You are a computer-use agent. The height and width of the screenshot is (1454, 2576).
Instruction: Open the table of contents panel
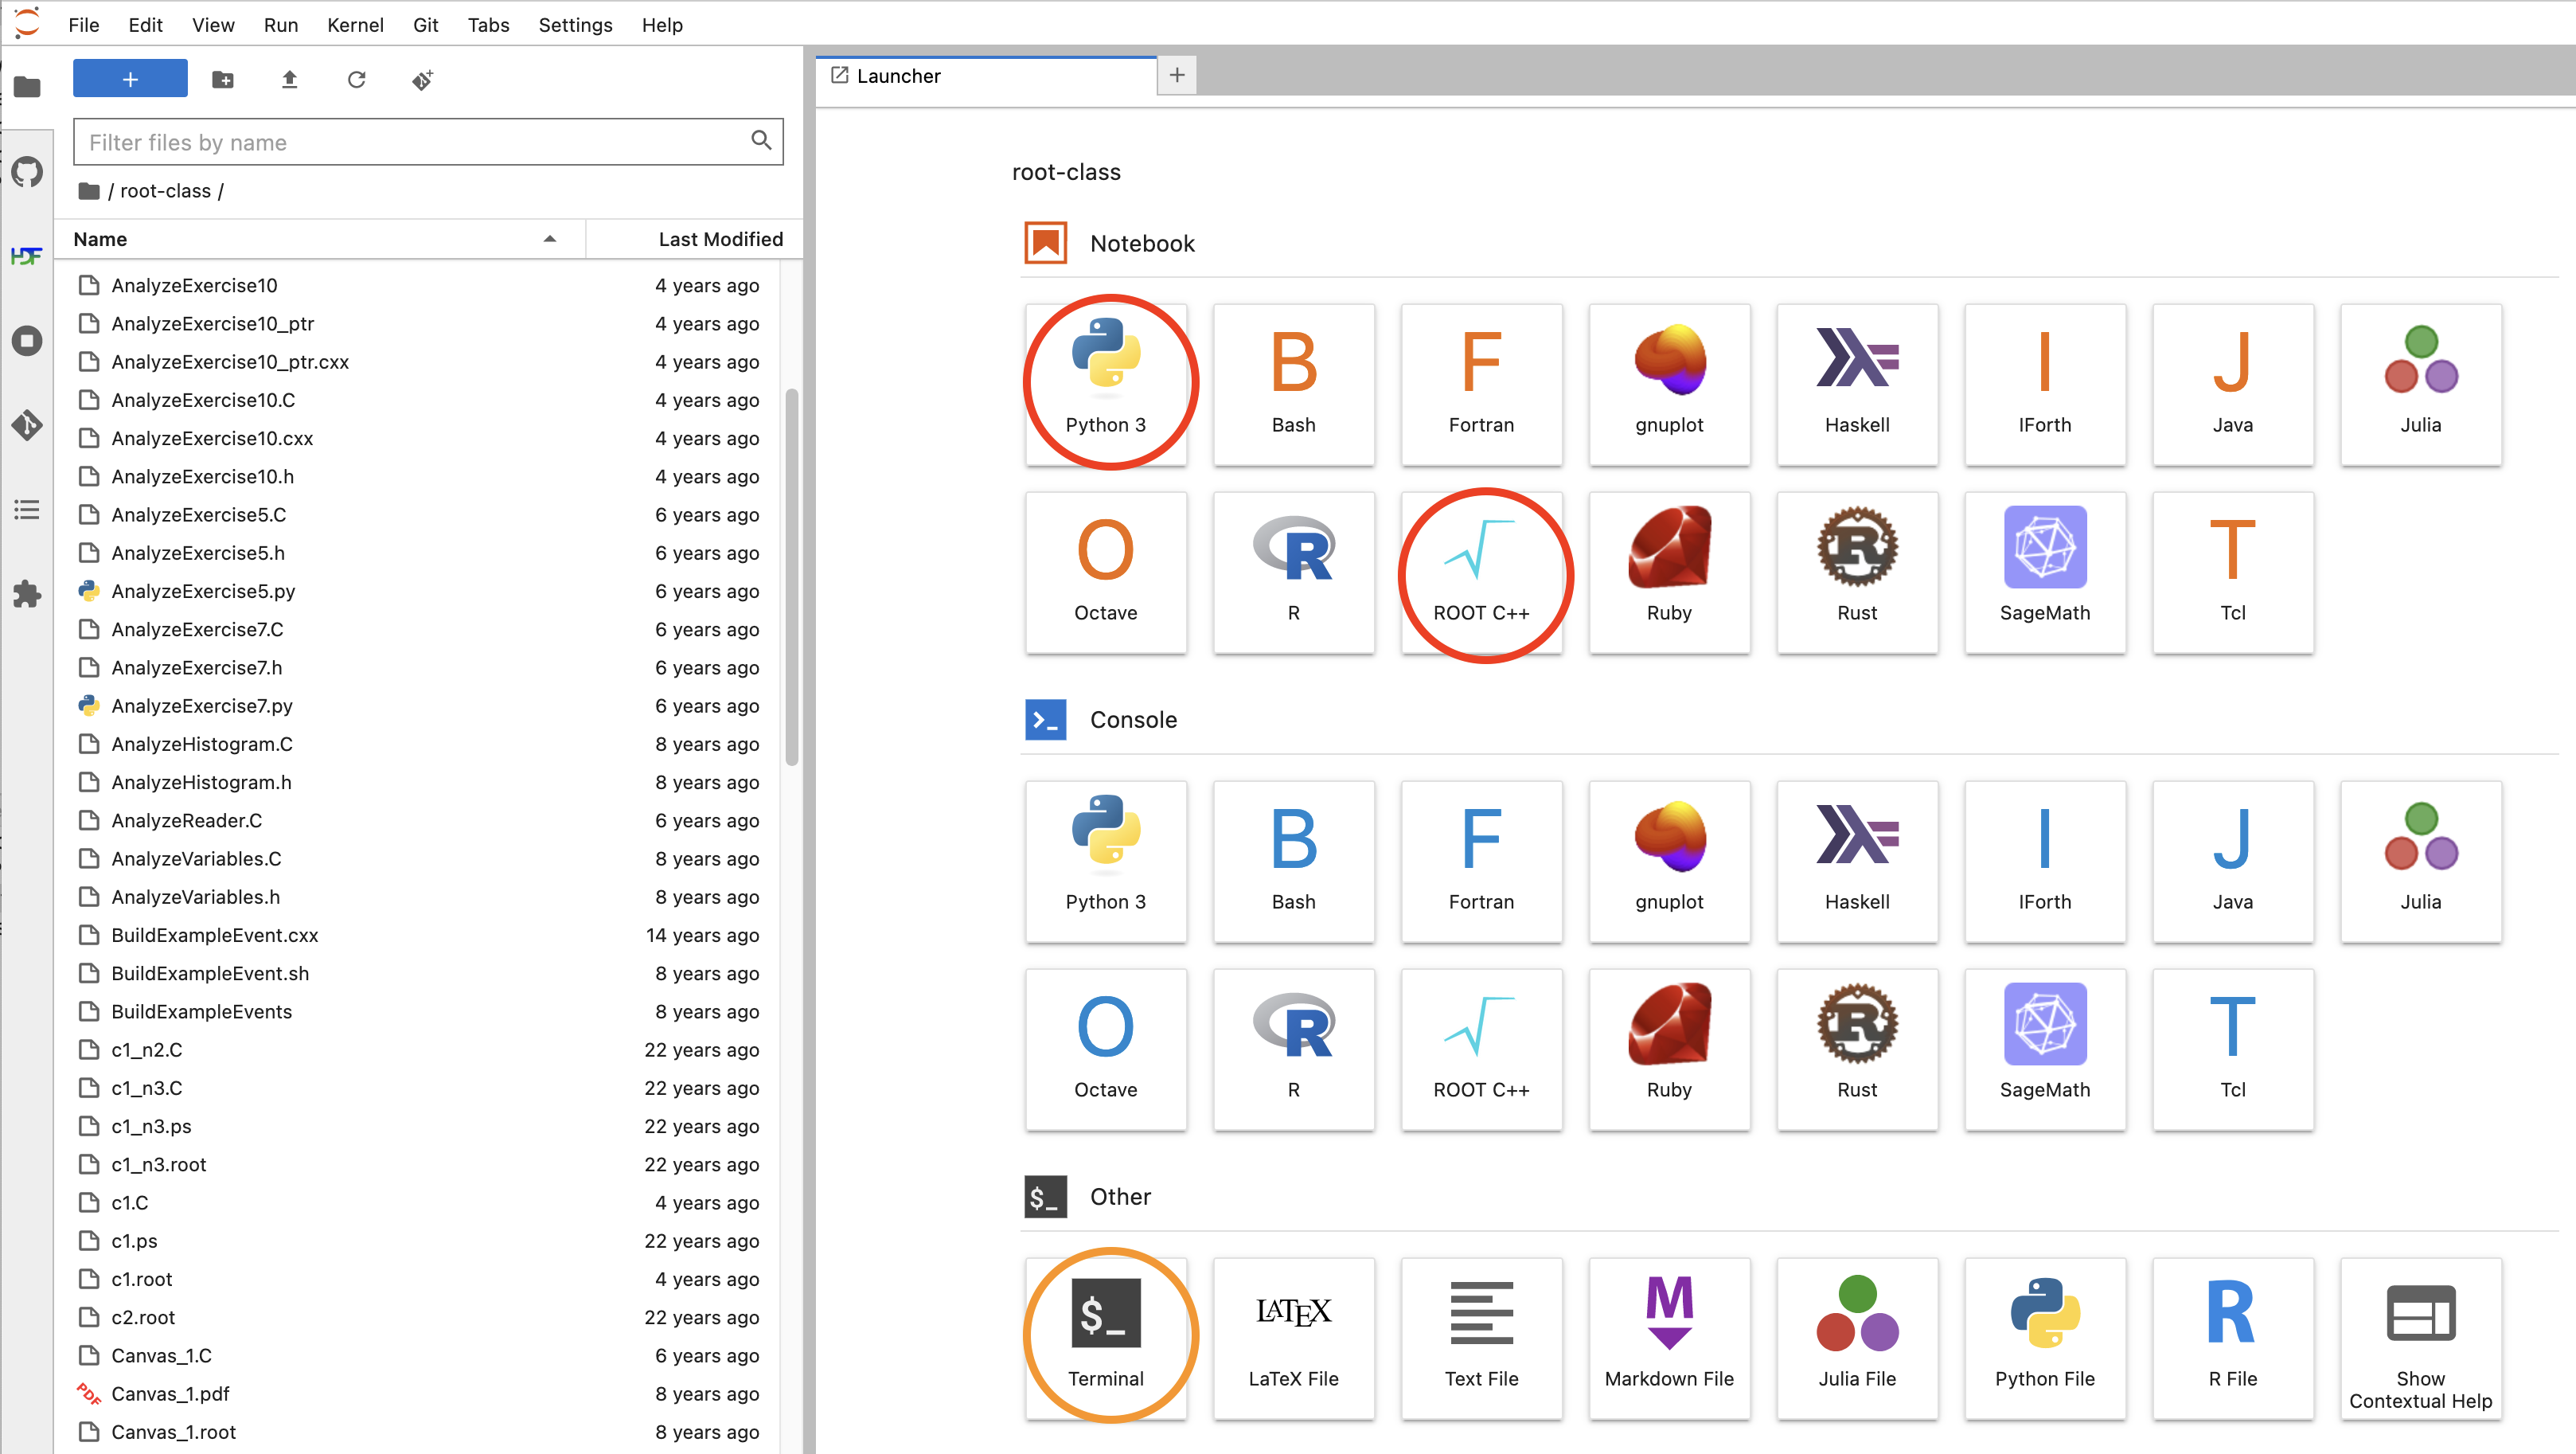tap(27, 510)
